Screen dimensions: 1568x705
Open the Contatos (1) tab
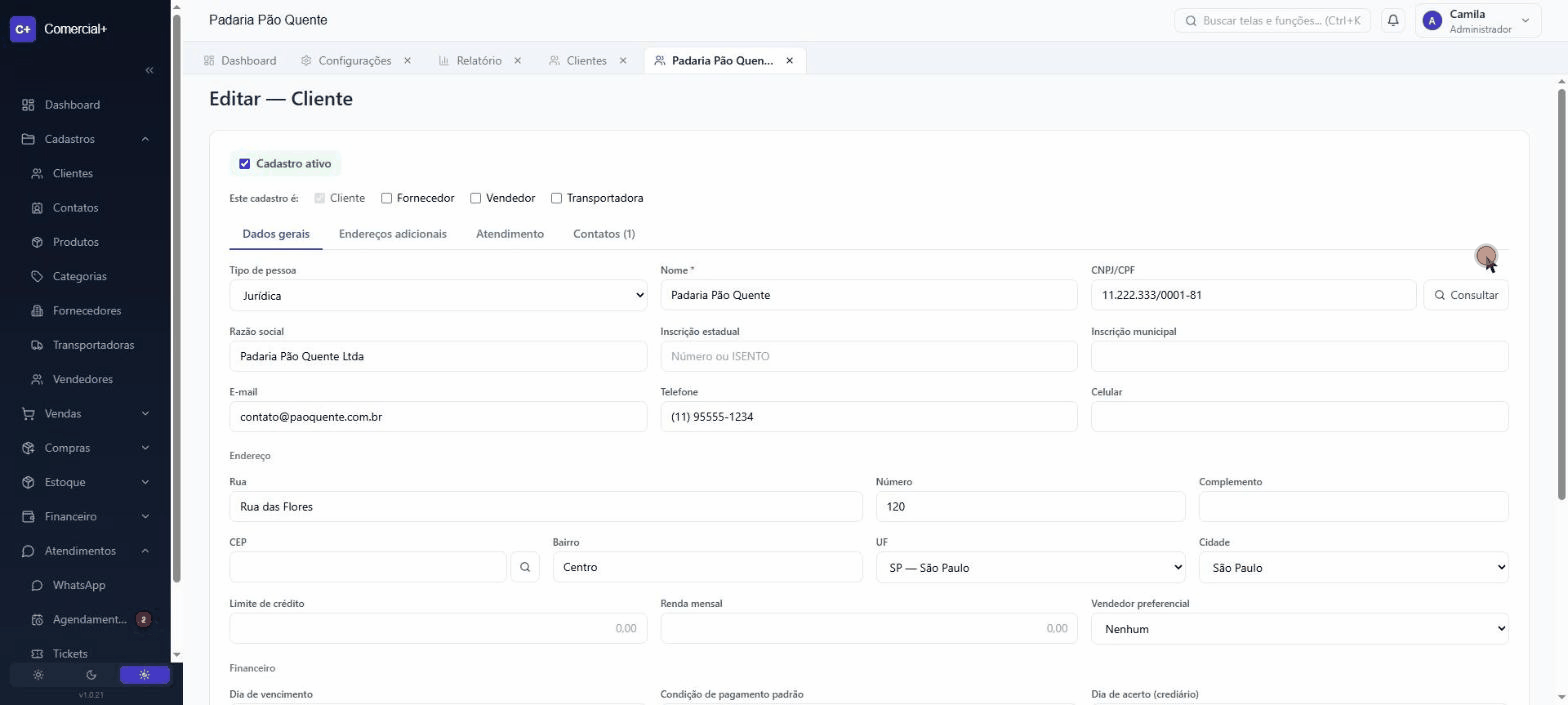604,234
